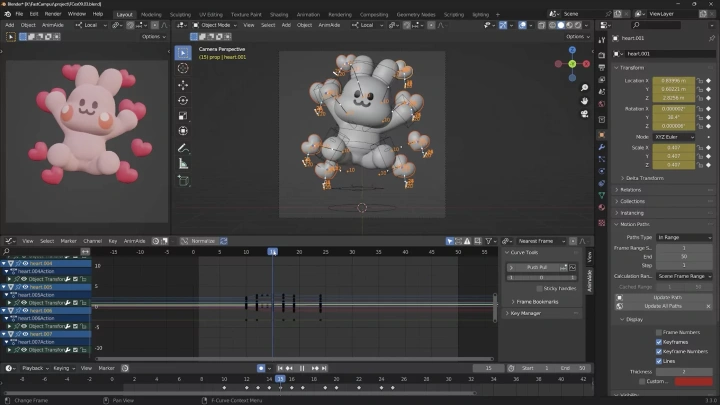Select the Cursor tool
This screenshot has height=405, width=720.
pyautogui.click(x=183, y=68)
